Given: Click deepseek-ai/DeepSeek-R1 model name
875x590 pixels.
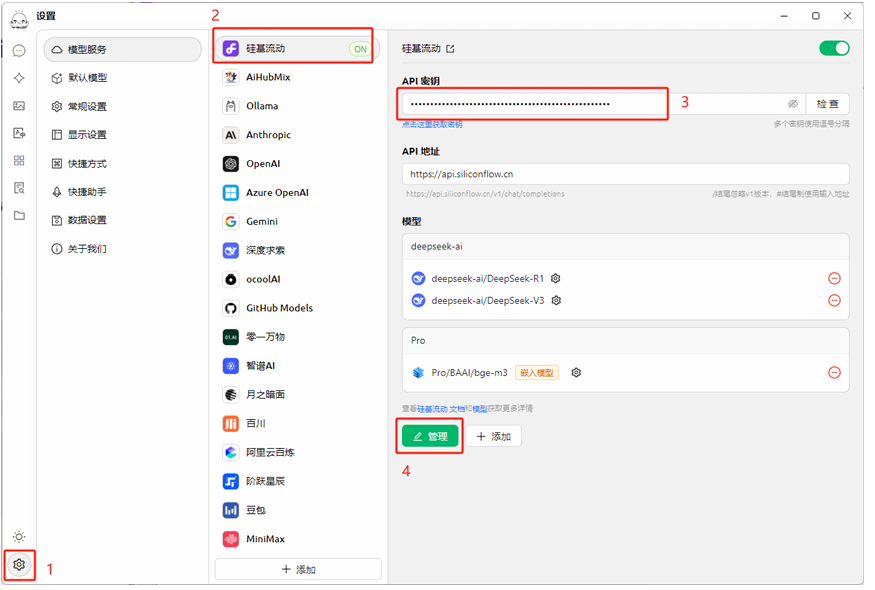Looking at the screenshot, I should (x=487, y=279).
